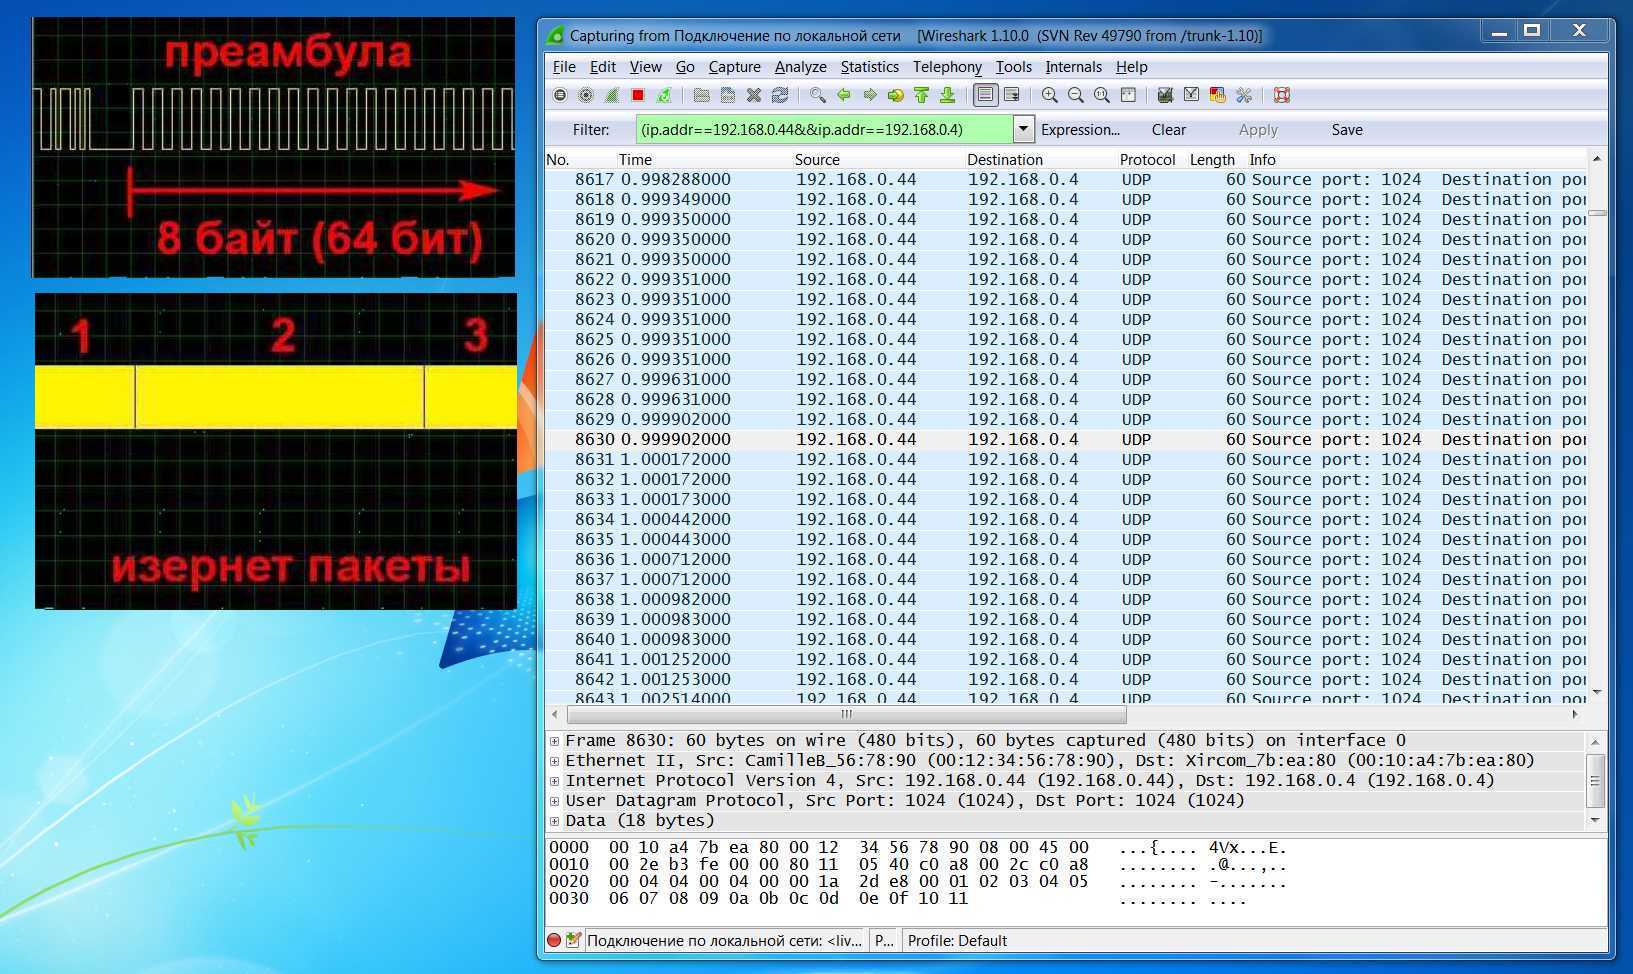1633x974 pixels.
Task: Open the capture interfaces list icon
Action: (560, 95)
